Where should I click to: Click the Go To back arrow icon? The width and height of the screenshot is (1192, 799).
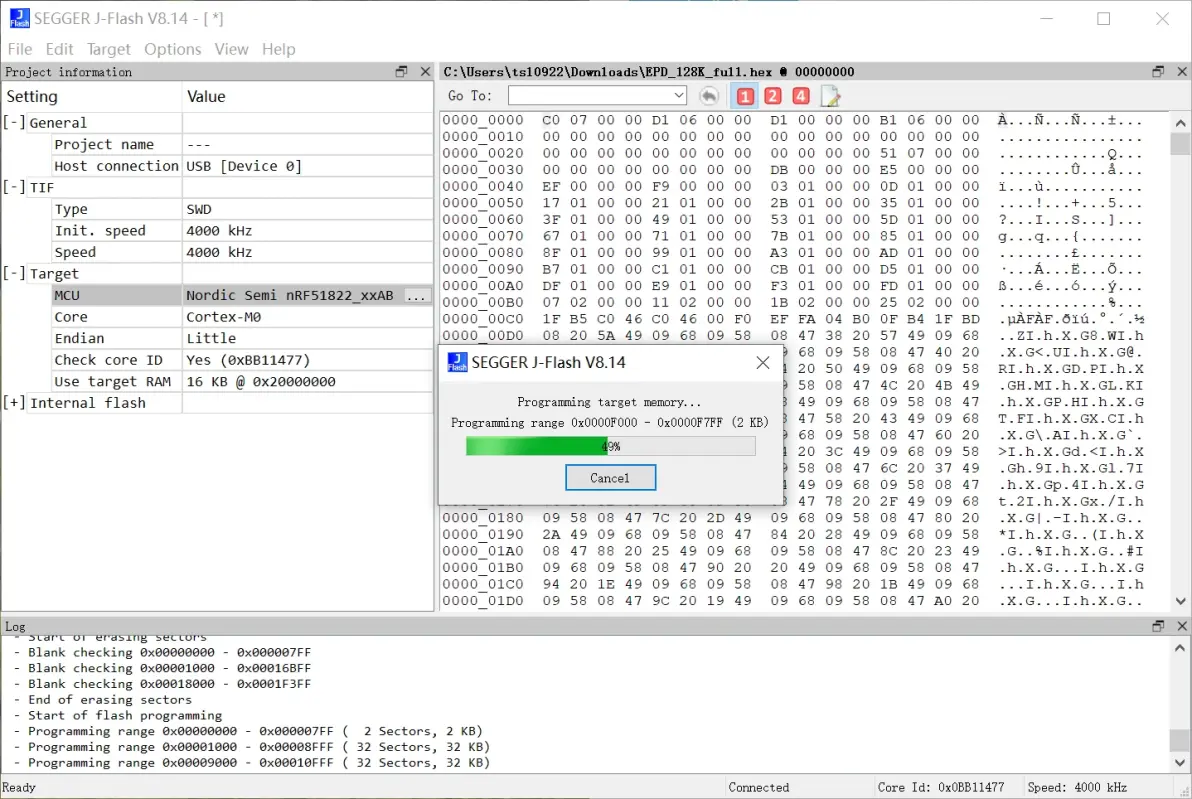709,96
